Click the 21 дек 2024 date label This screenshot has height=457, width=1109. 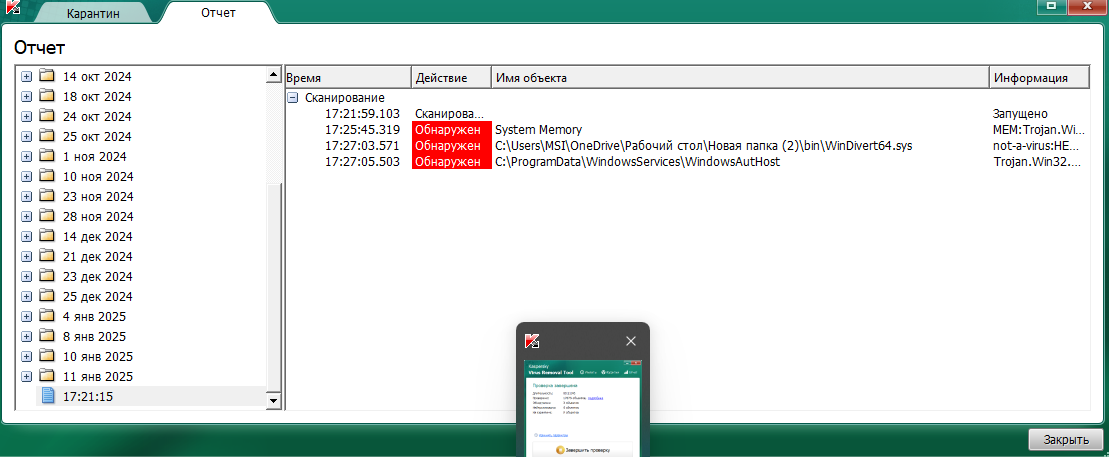point(98,256)
